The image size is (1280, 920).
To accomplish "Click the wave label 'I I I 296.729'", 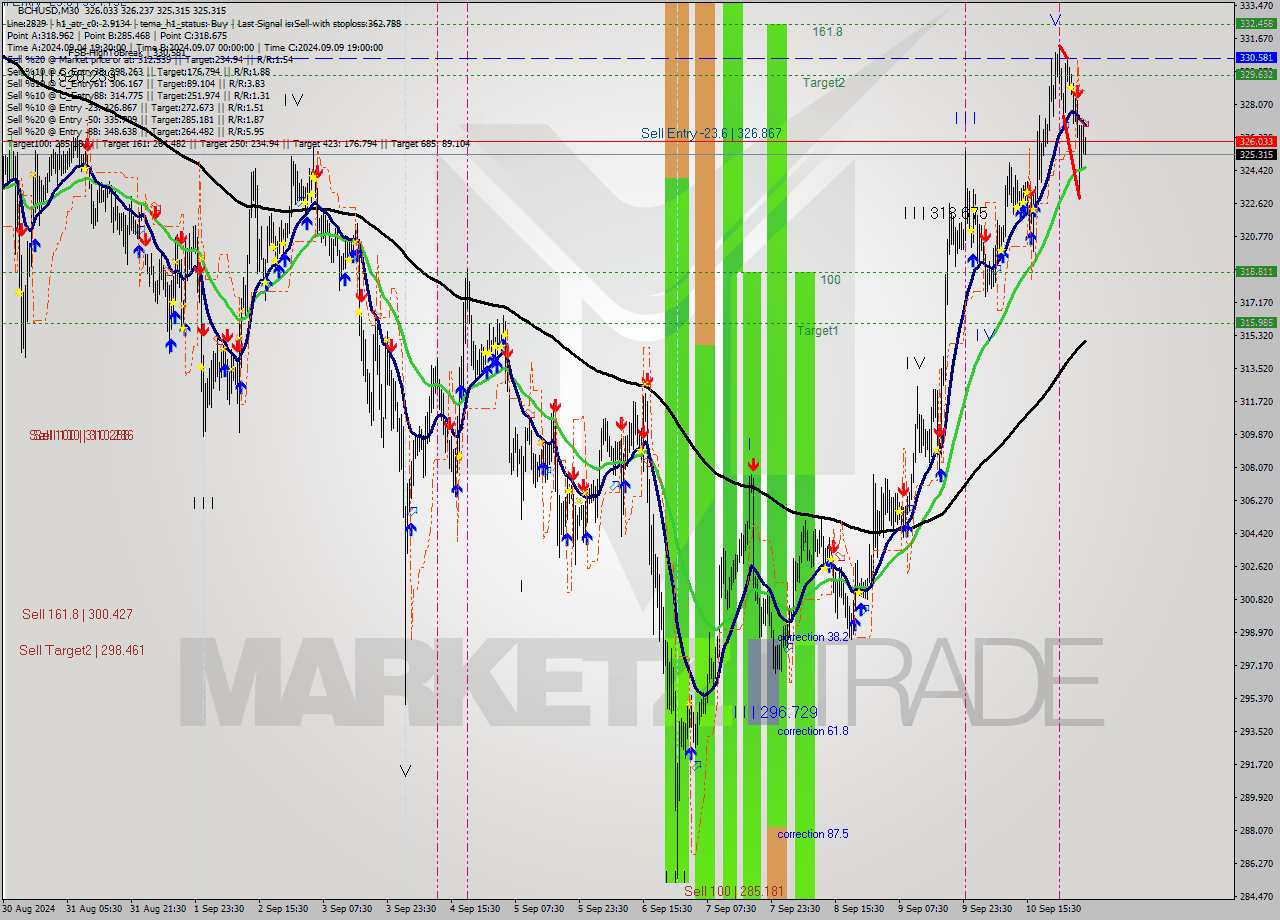I will pos(776,712).
